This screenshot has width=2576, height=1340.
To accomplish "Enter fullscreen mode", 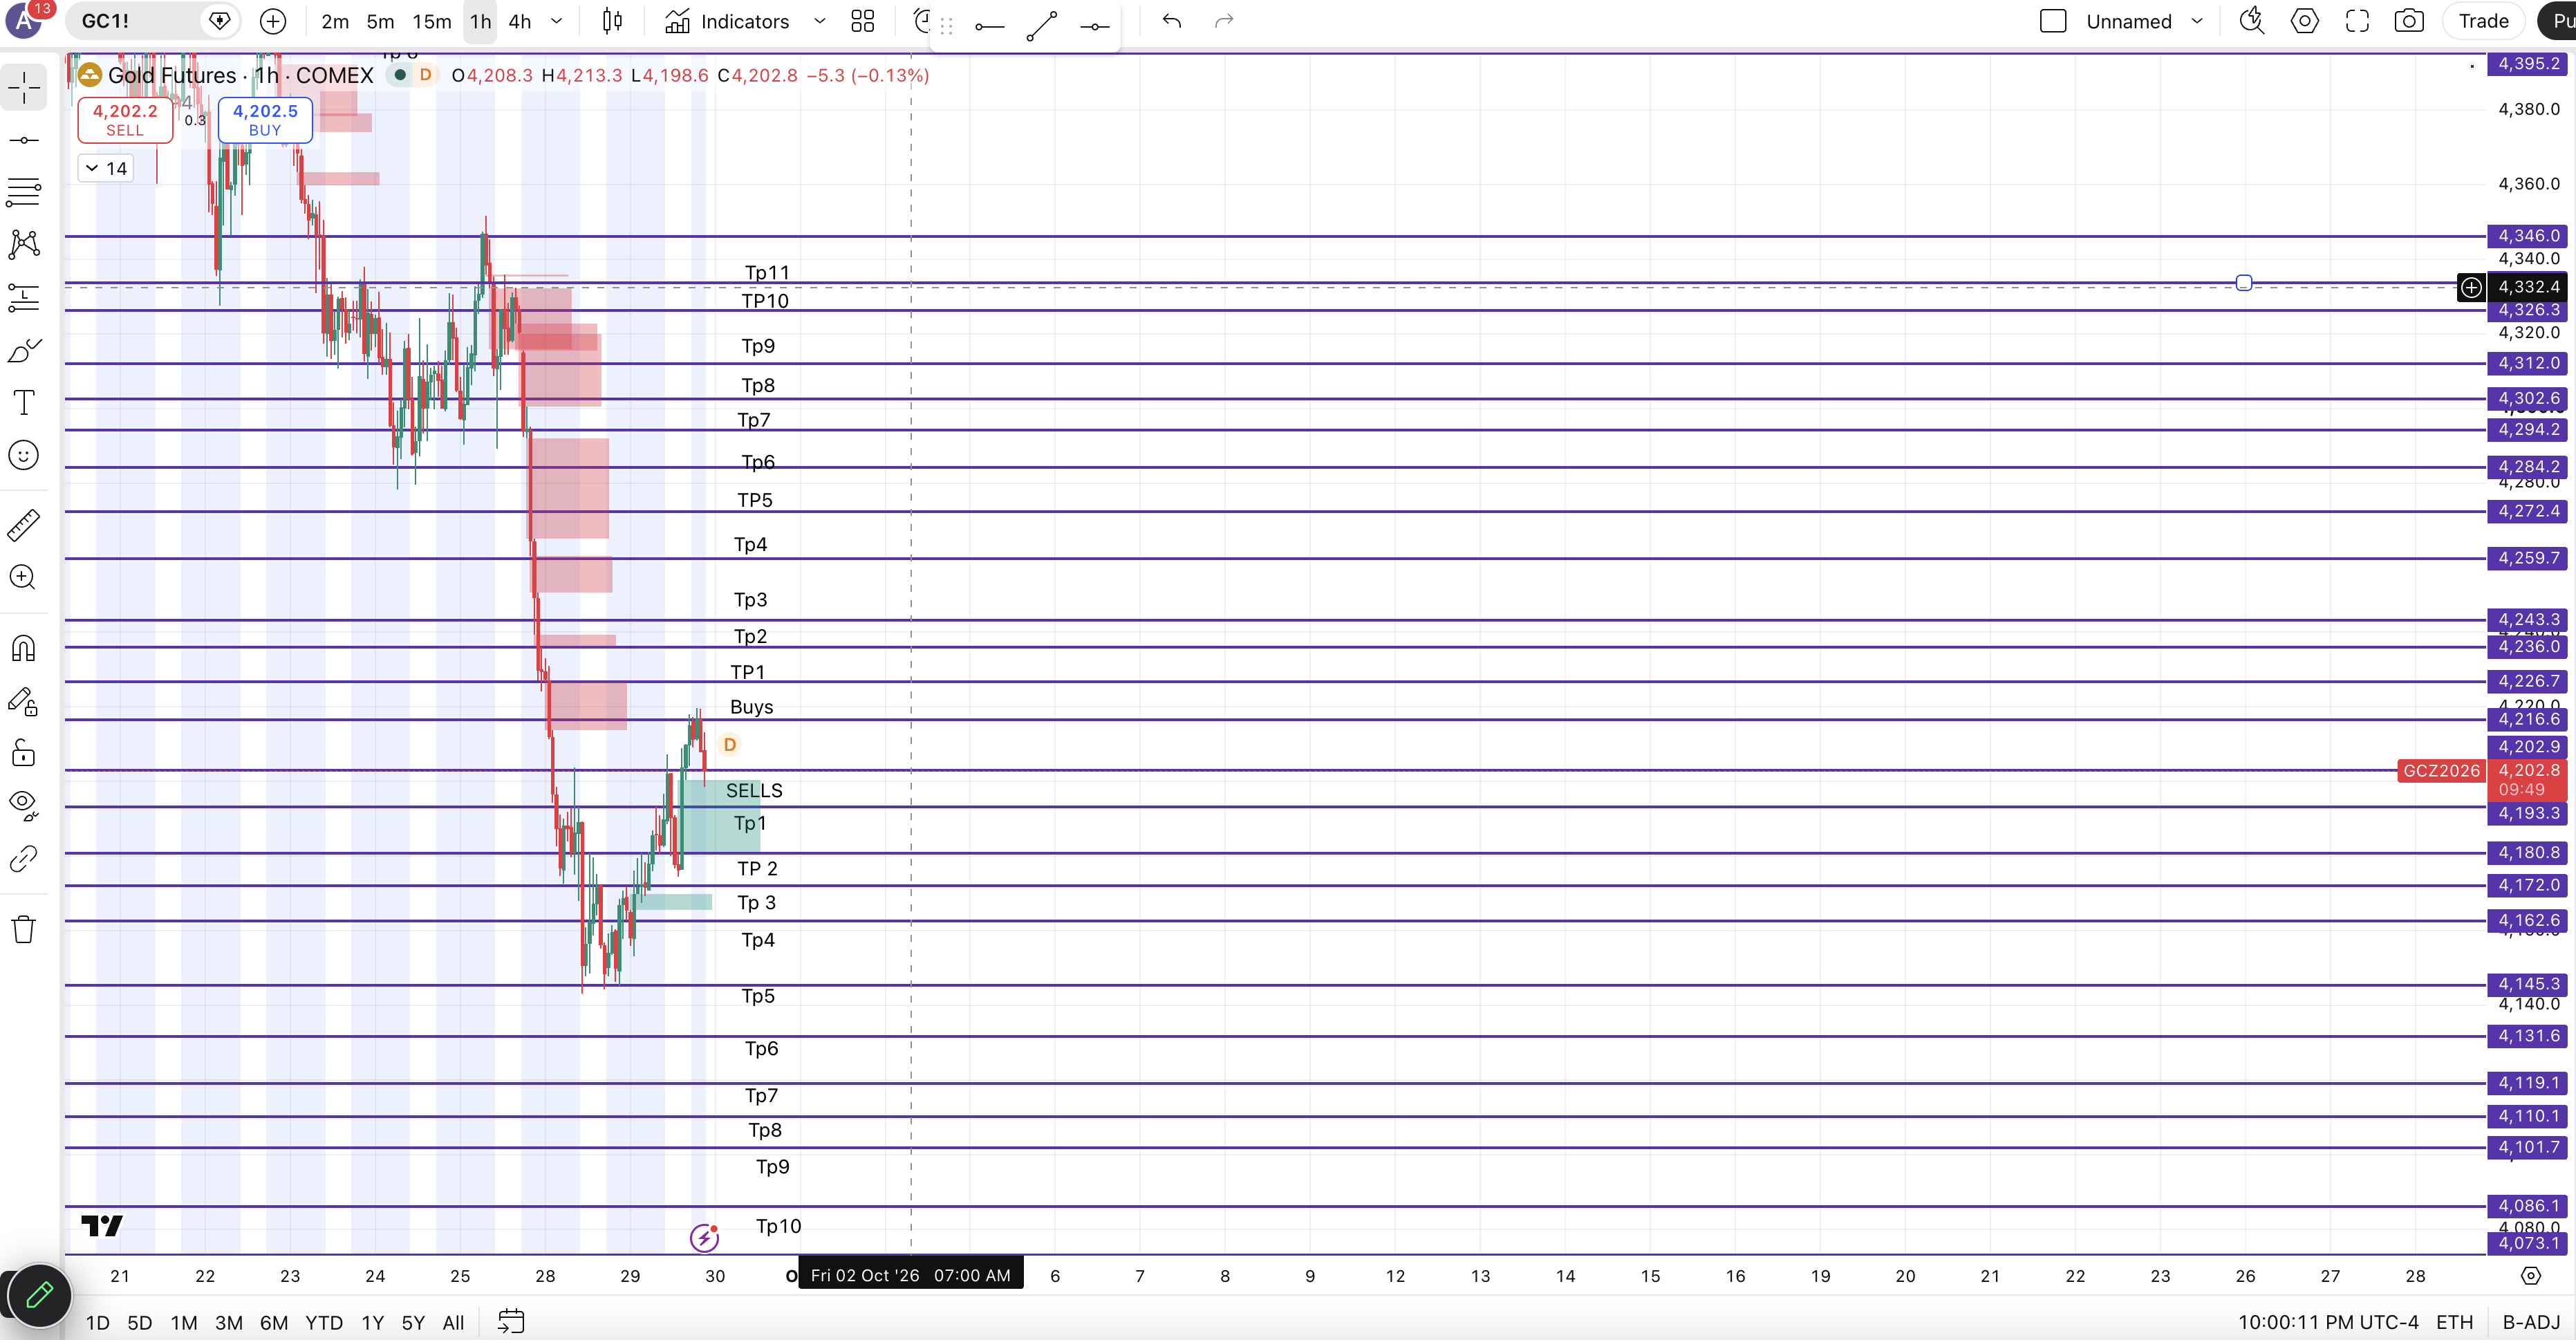I will click(2357, 21).
